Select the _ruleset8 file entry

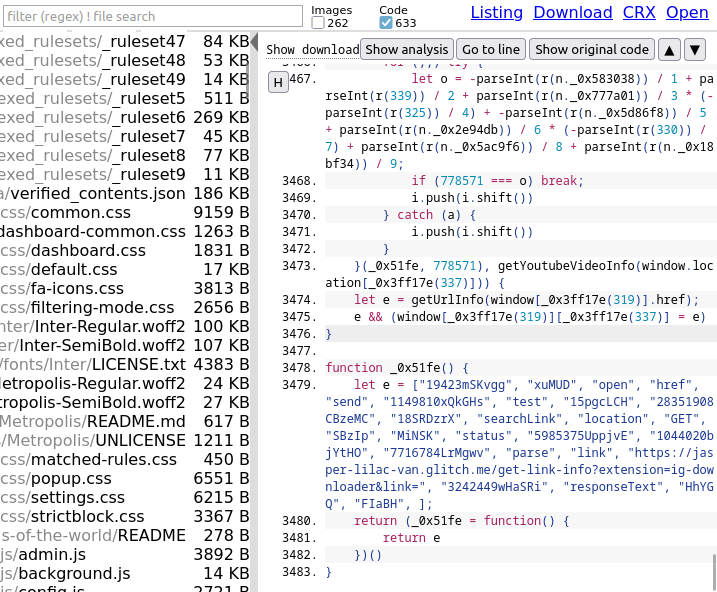[x=124, y=155]
